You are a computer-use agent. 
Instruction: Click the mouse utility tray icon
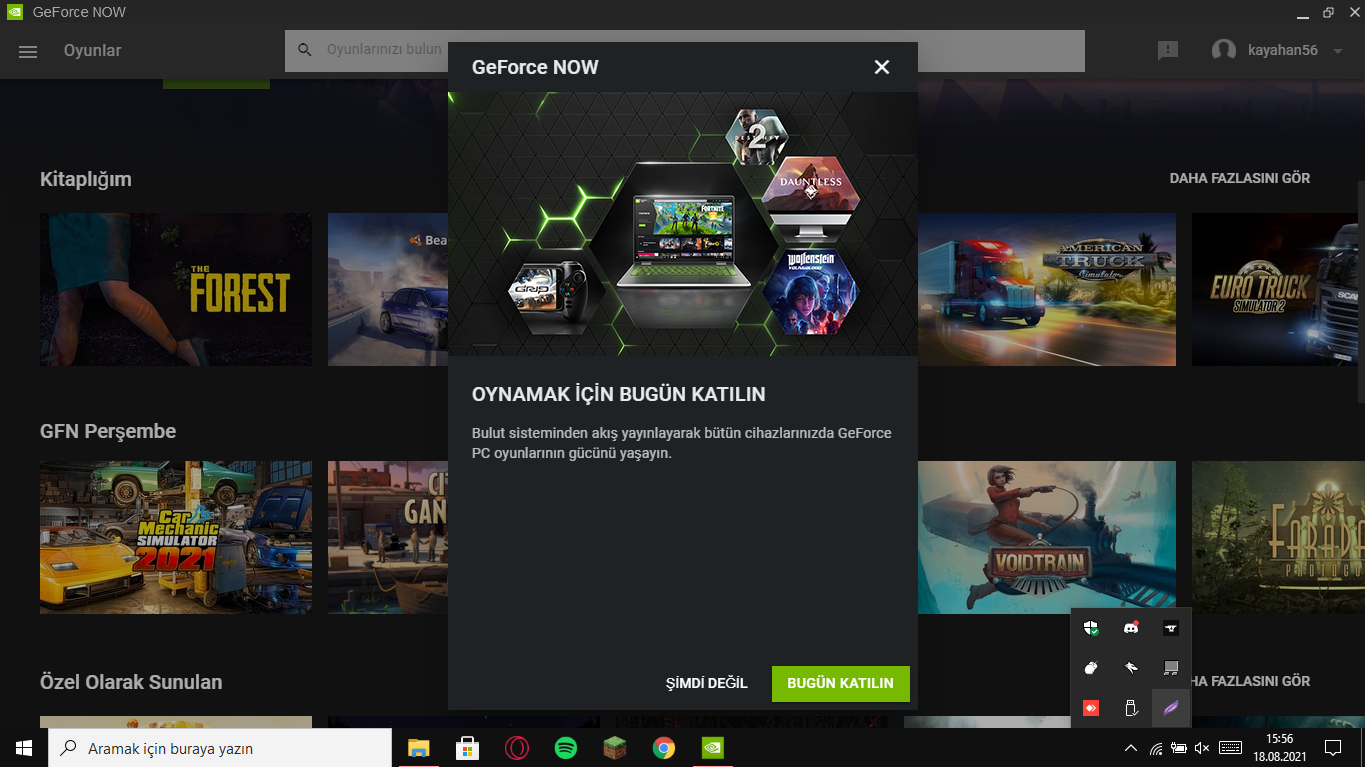[1091, 668]
